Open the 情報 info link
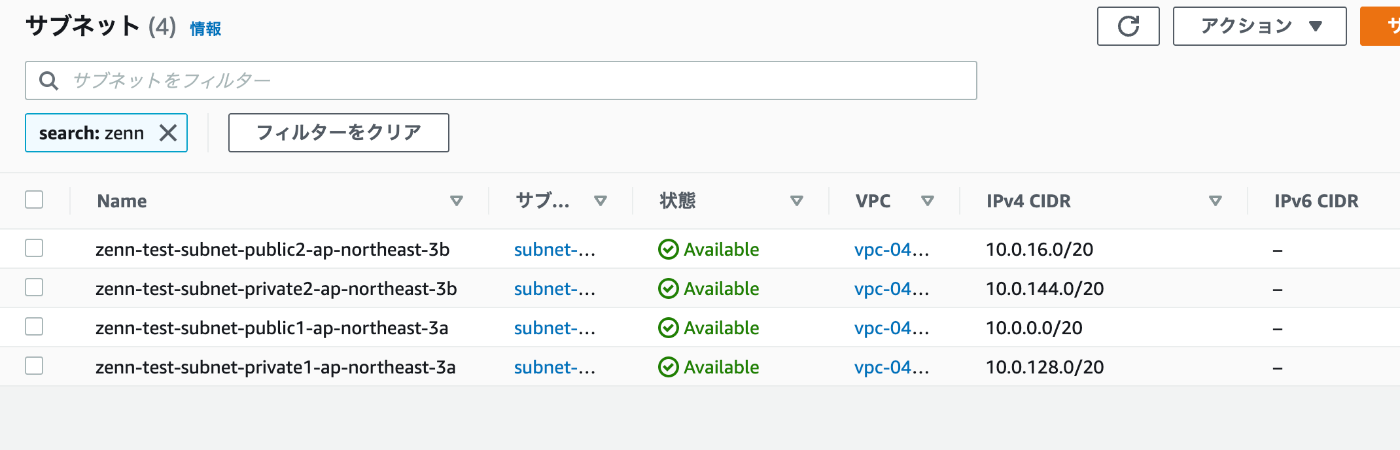The width and height of the screenshot is (1400, 450). coord(206,29)
